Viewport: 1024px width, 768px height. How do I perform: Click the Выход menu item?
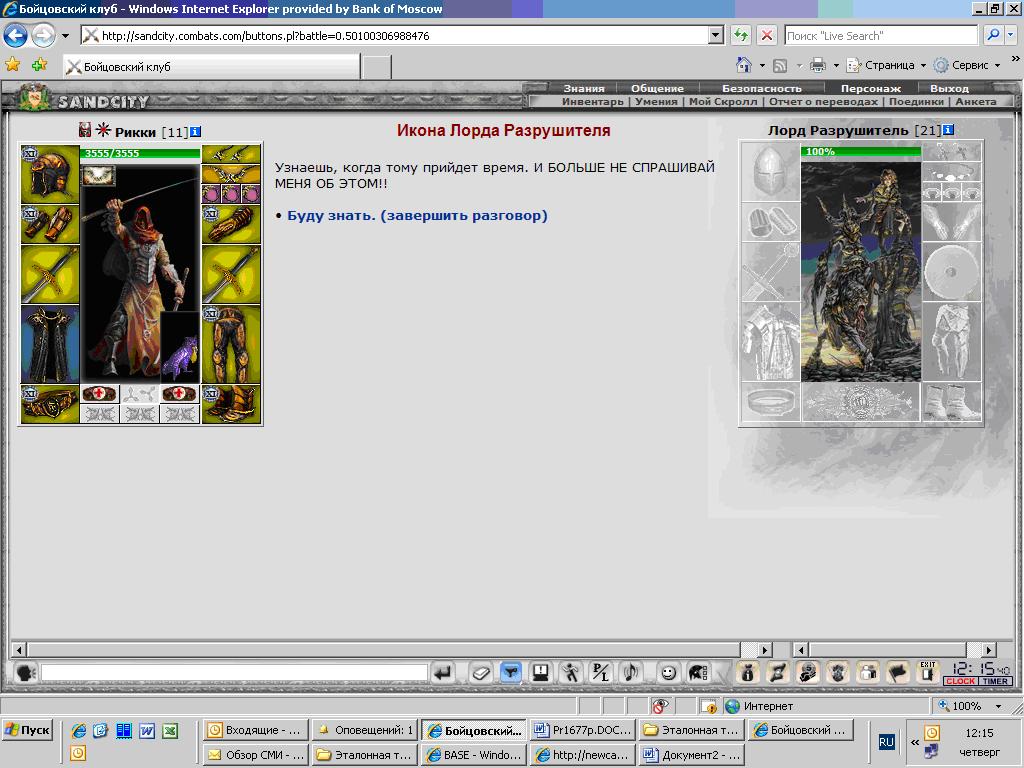pos(950,88)
